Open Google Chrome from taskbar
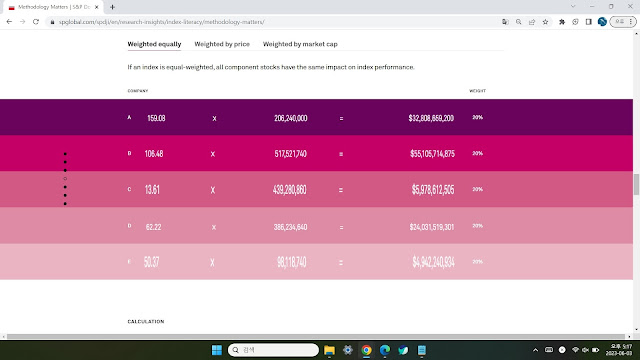Image resolution: width=640 pixels, height=360 pixels. [x=367, y=350]
